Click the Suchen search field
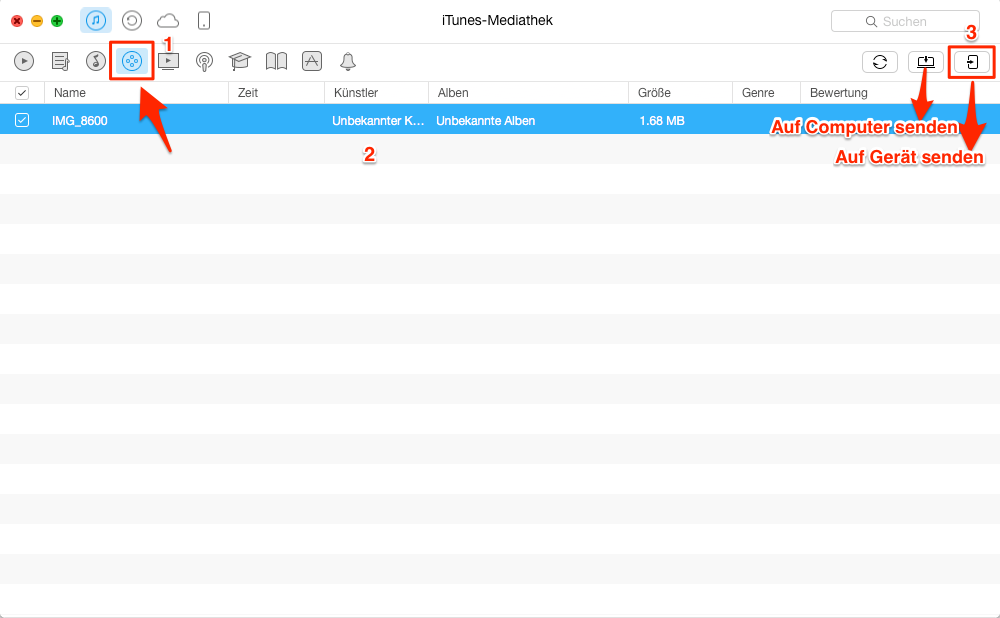The image size is (1000, 618). (x=905, y=21)
